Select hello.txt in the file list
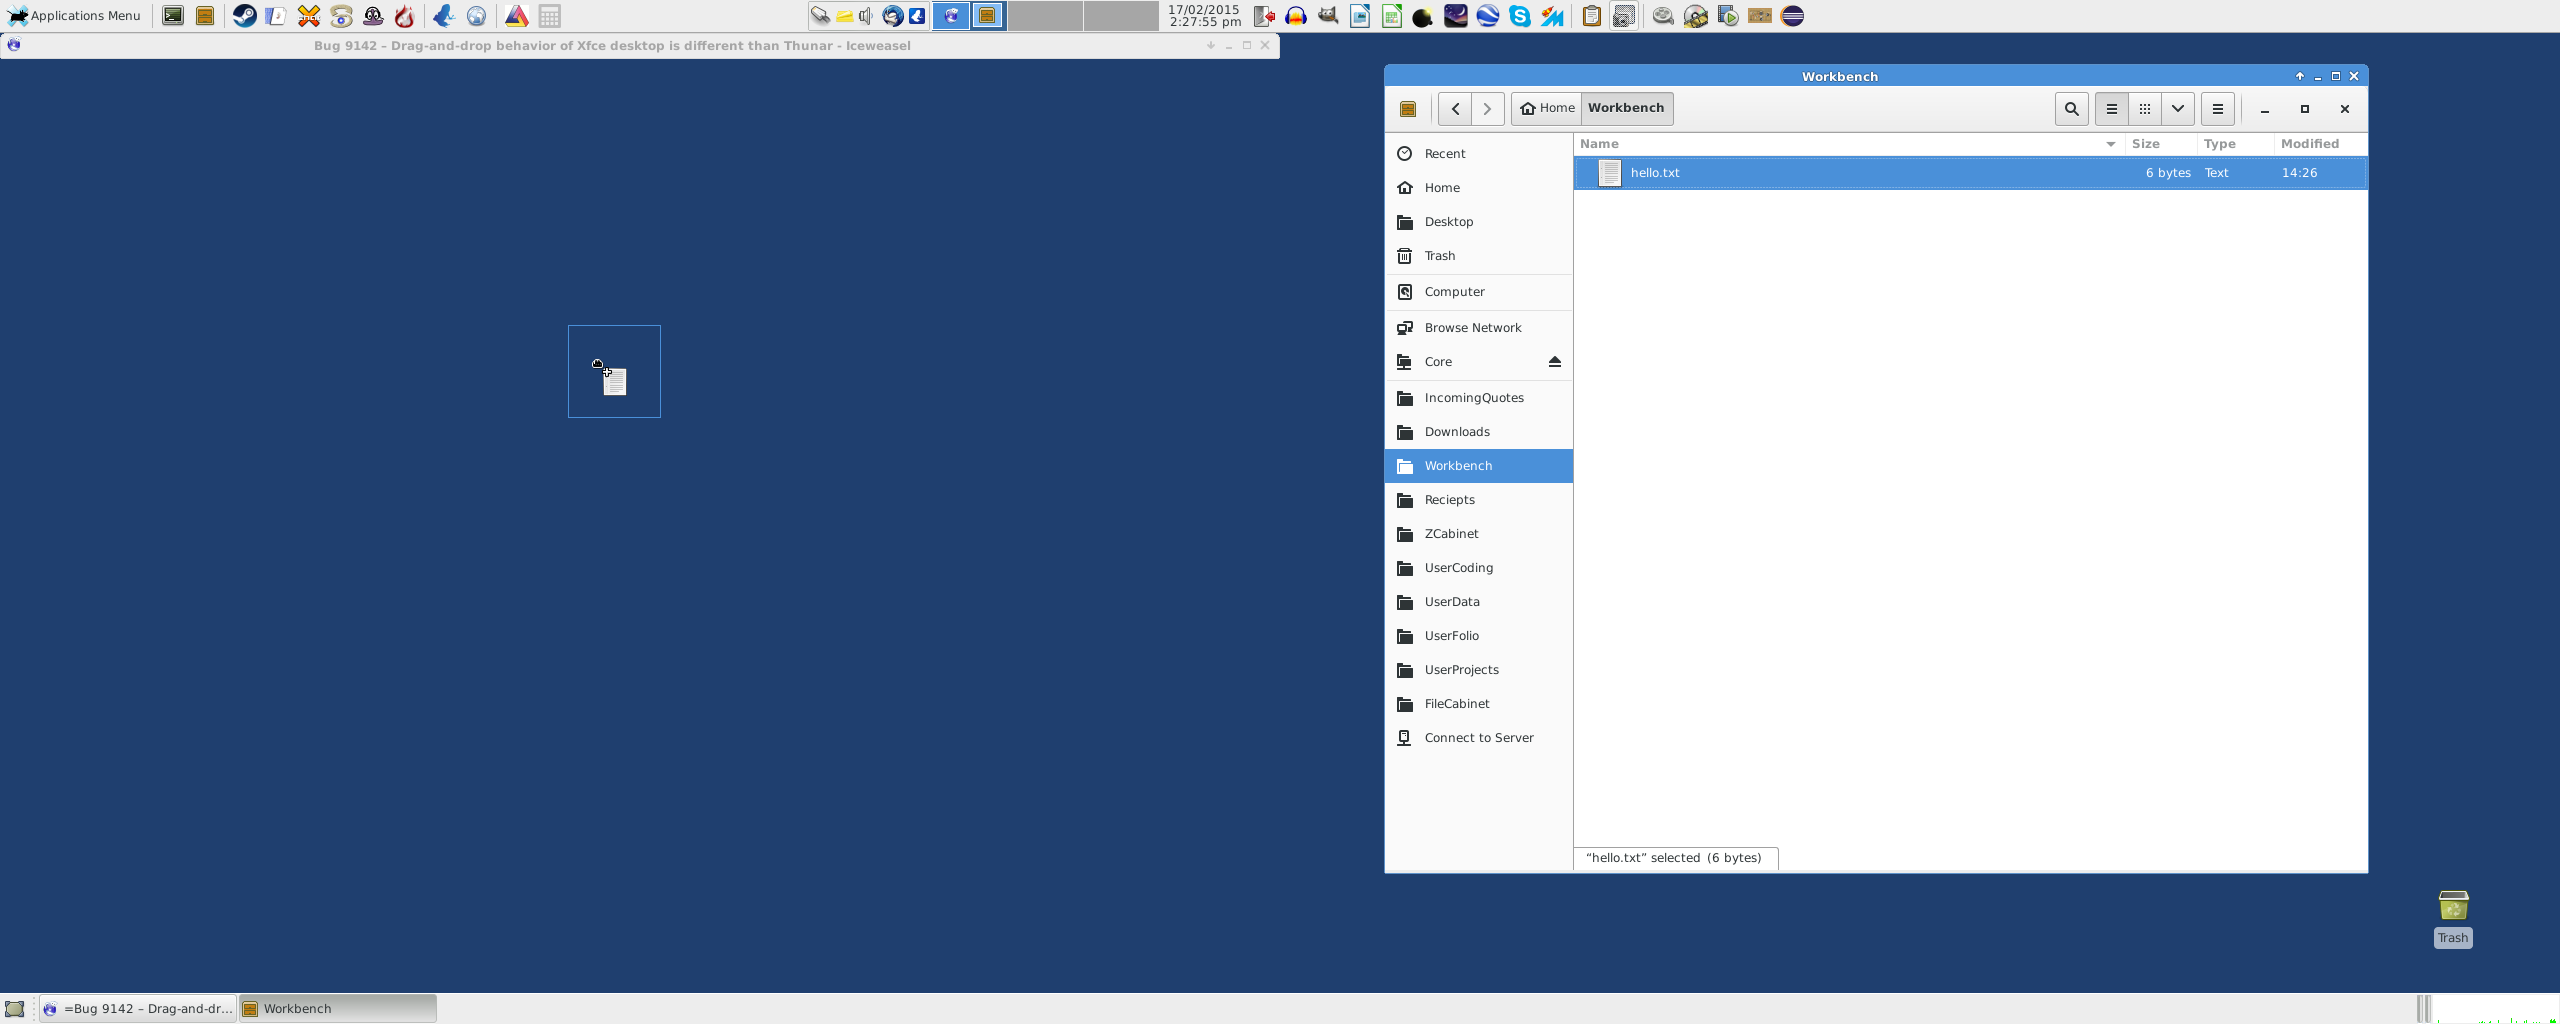This screenshot has width=2560, height=1024. [1655, 173]
